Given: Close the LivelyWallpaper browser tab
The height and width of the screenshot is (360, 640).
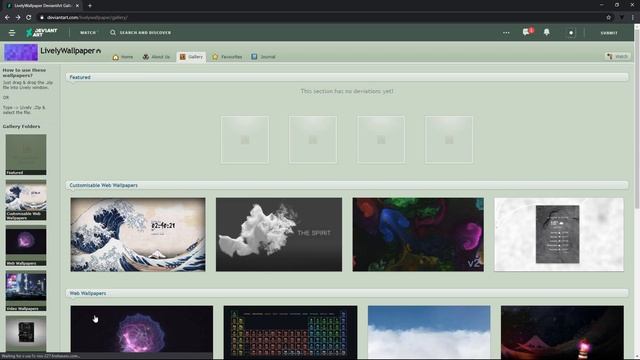Looking at the screenshot, I should (77, 6).
